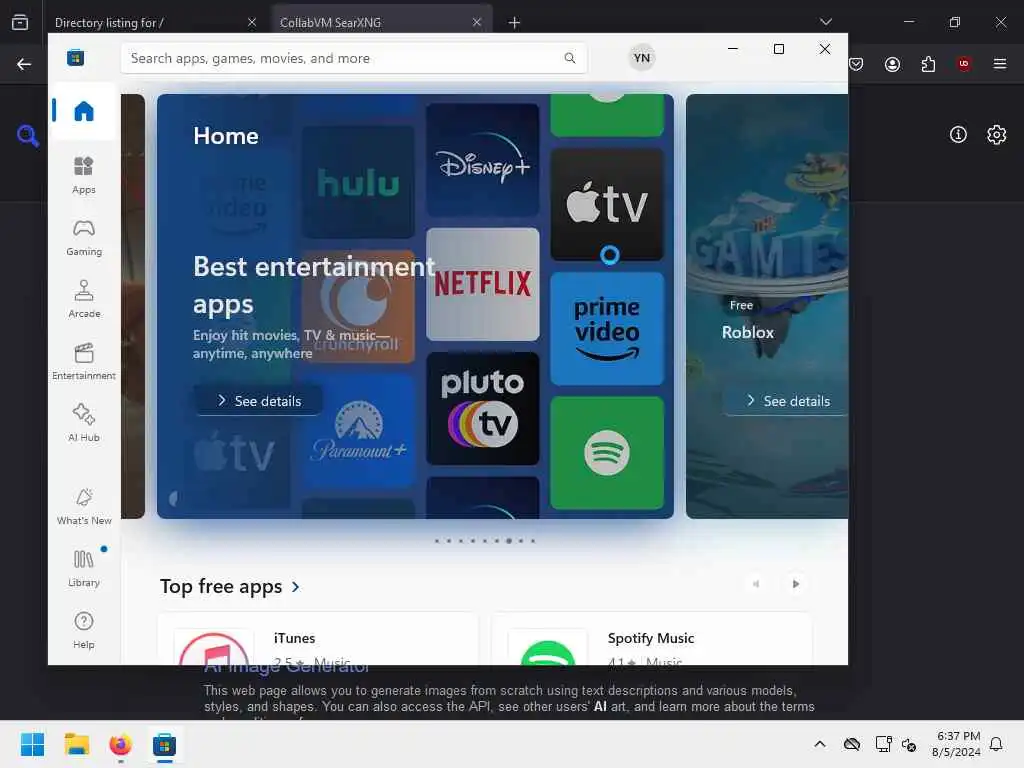Go to the Gaming section
The width and height of the screenshot is (1024, 768).
[84, 237]
